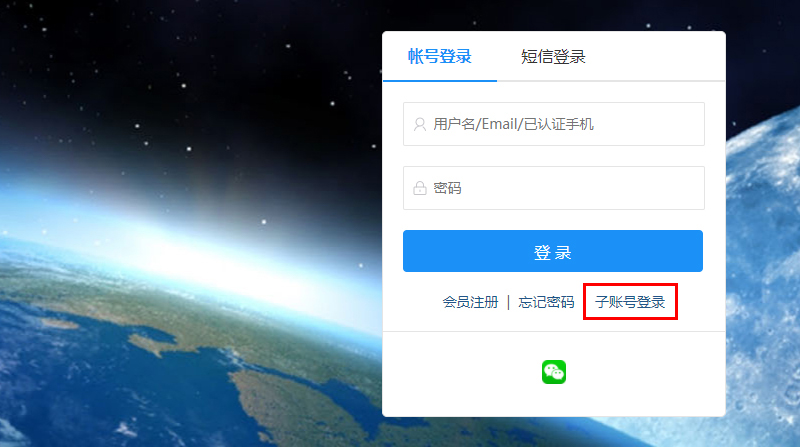Switch to the 短信登录 tab
Image resolution: width=800 pixels, height=447 pixels.
pyautogui.click(x=553, y=57)
